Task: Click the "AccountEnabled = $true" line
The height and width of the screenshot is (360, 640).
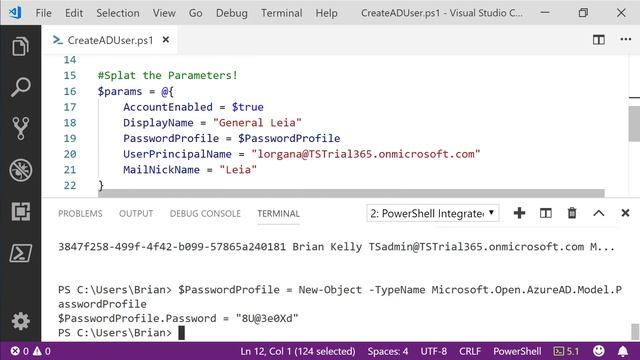Action: tap(193, 107)
